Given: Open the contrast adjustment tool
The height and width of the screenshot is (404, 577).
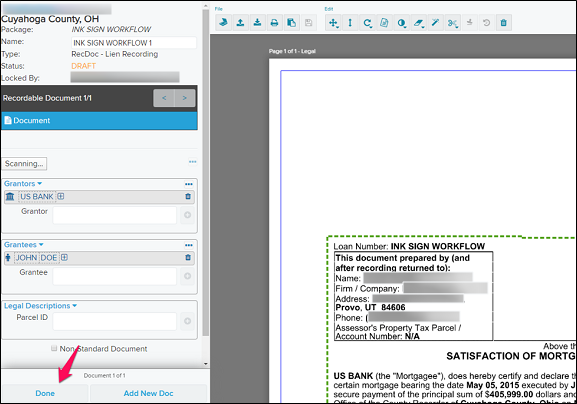Looking at the screenshot, I should pos(401,23).
